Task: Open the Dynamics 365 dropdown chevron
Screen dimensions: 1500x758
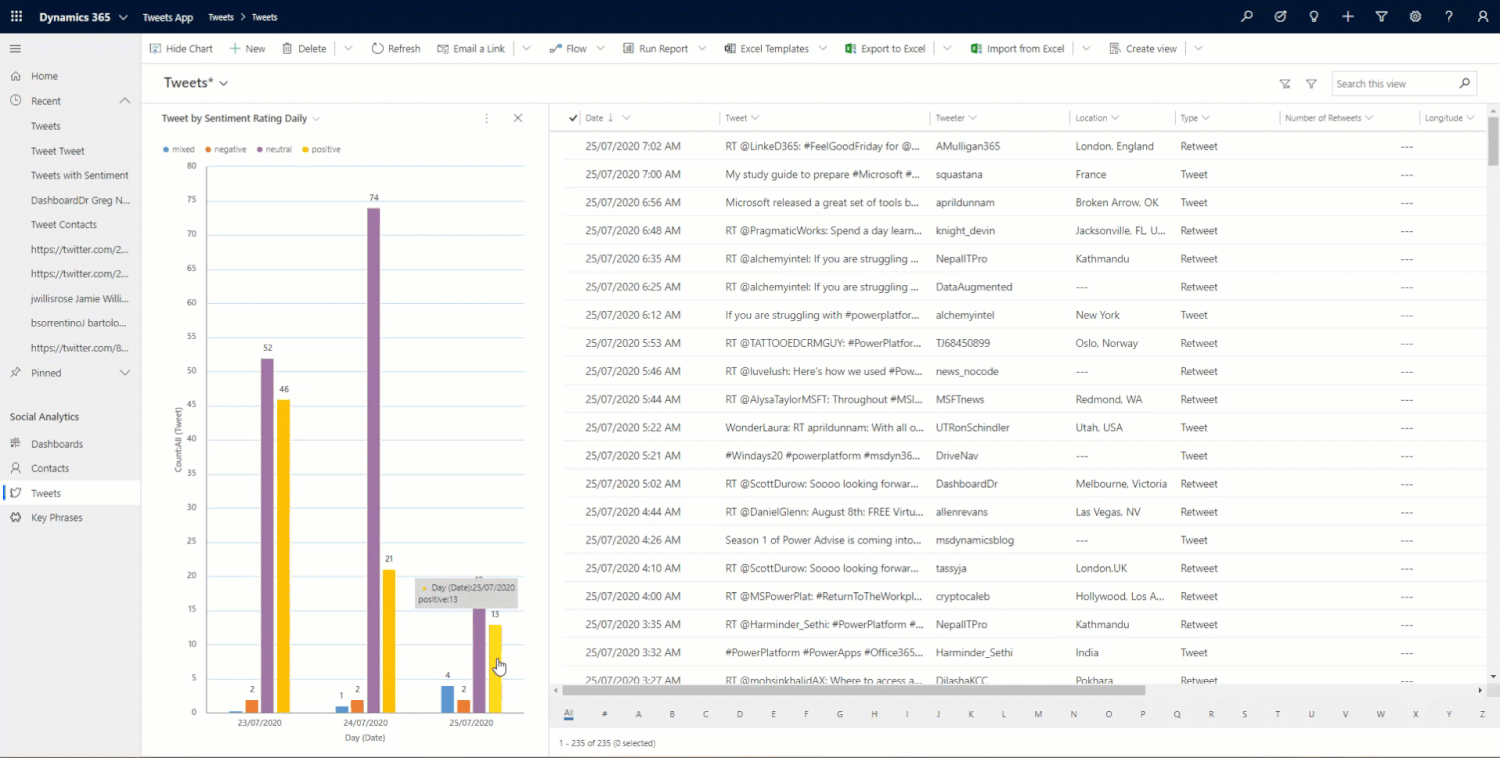Action: pos(123,17)
